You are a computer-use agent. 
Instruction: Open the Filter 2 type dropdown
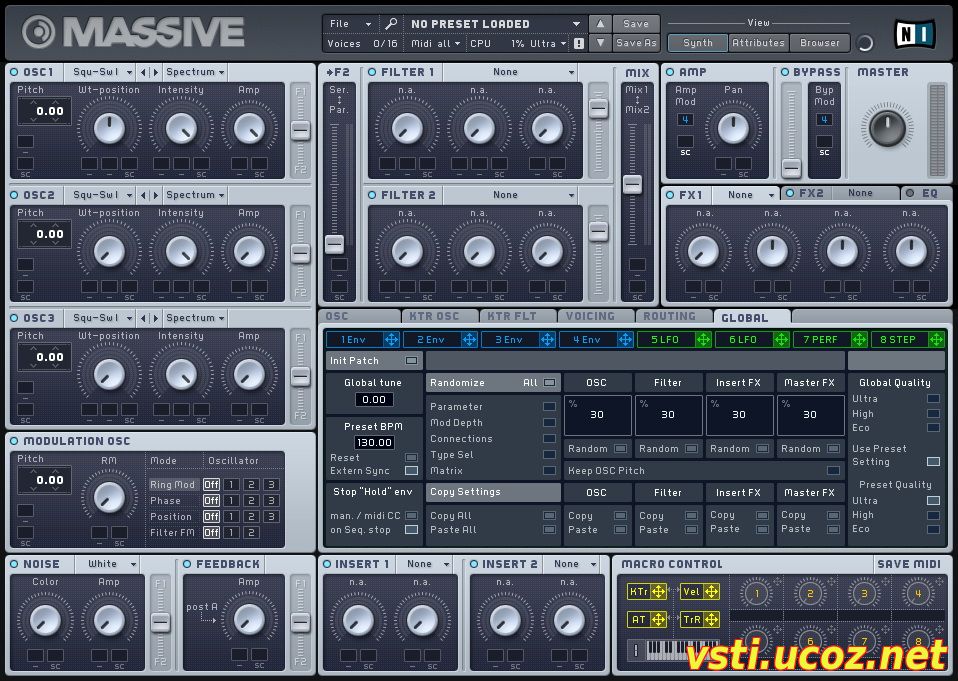pos(510,195)
